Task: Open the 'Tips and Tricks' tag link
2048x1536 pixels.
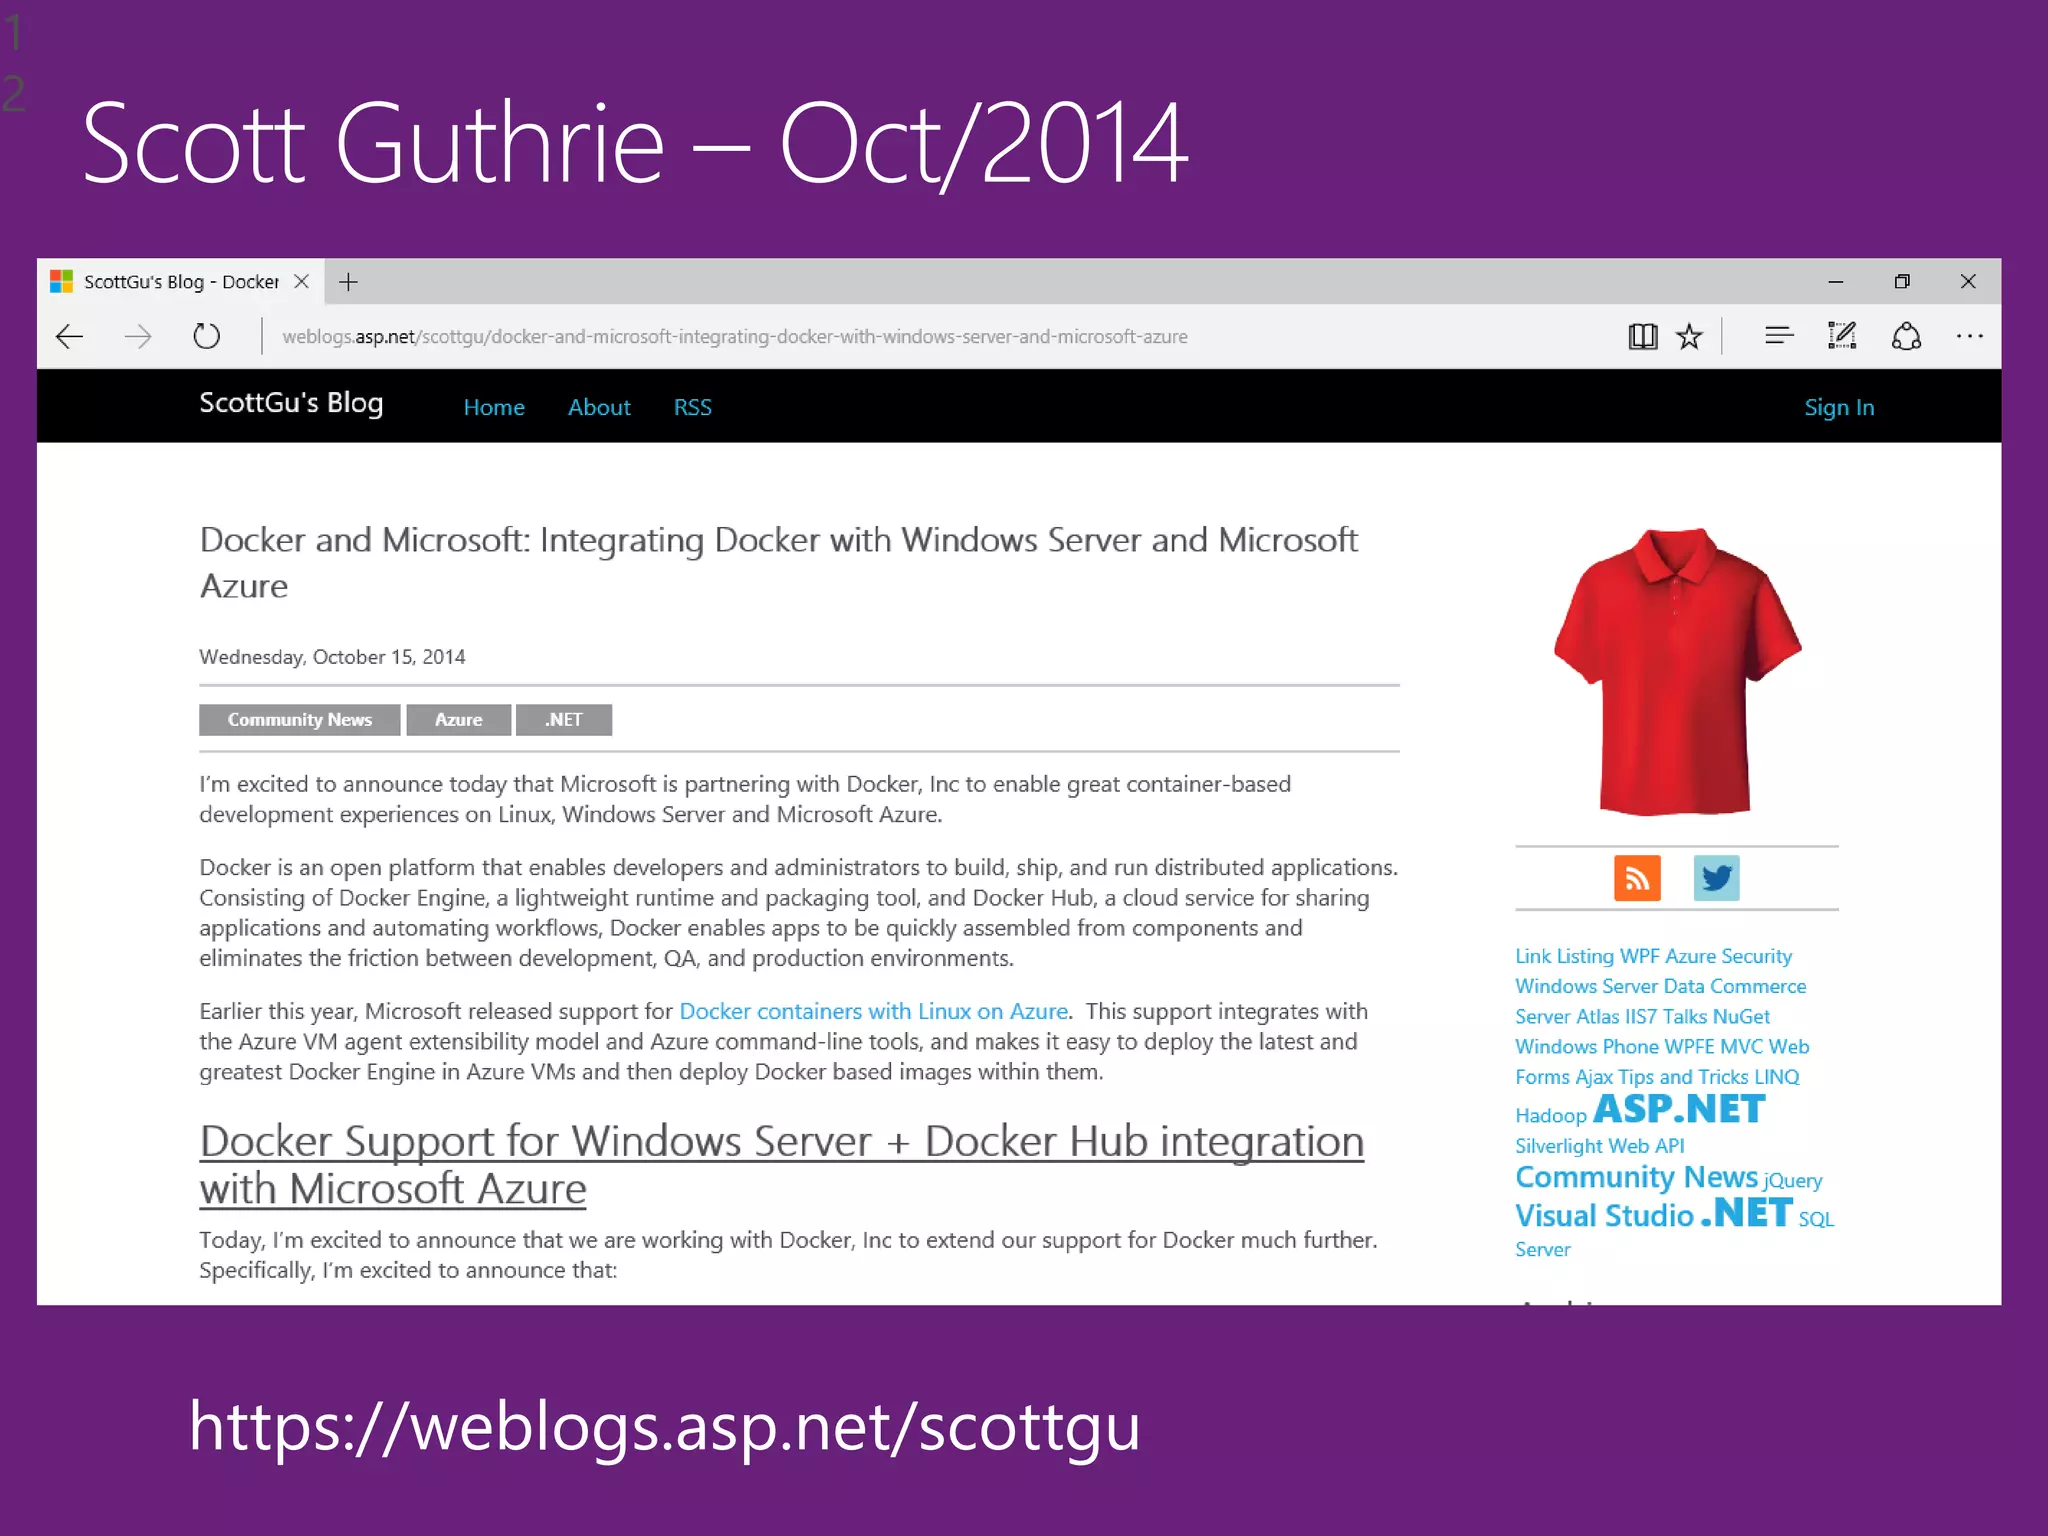Action: tap(1683, 1077)
